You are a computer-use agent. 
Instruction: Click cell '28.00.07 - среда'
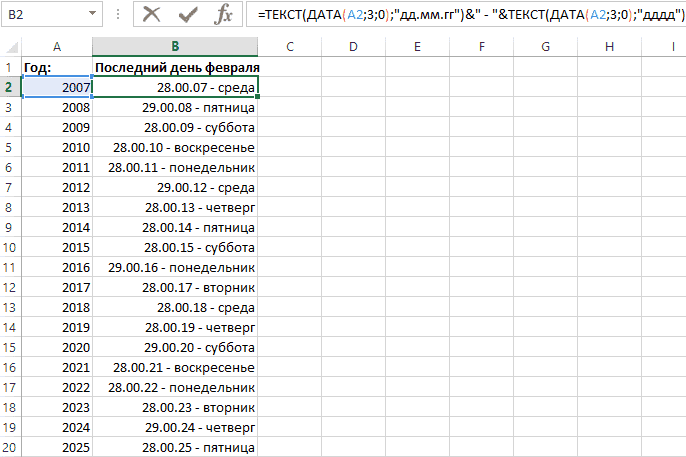point(175,87)
